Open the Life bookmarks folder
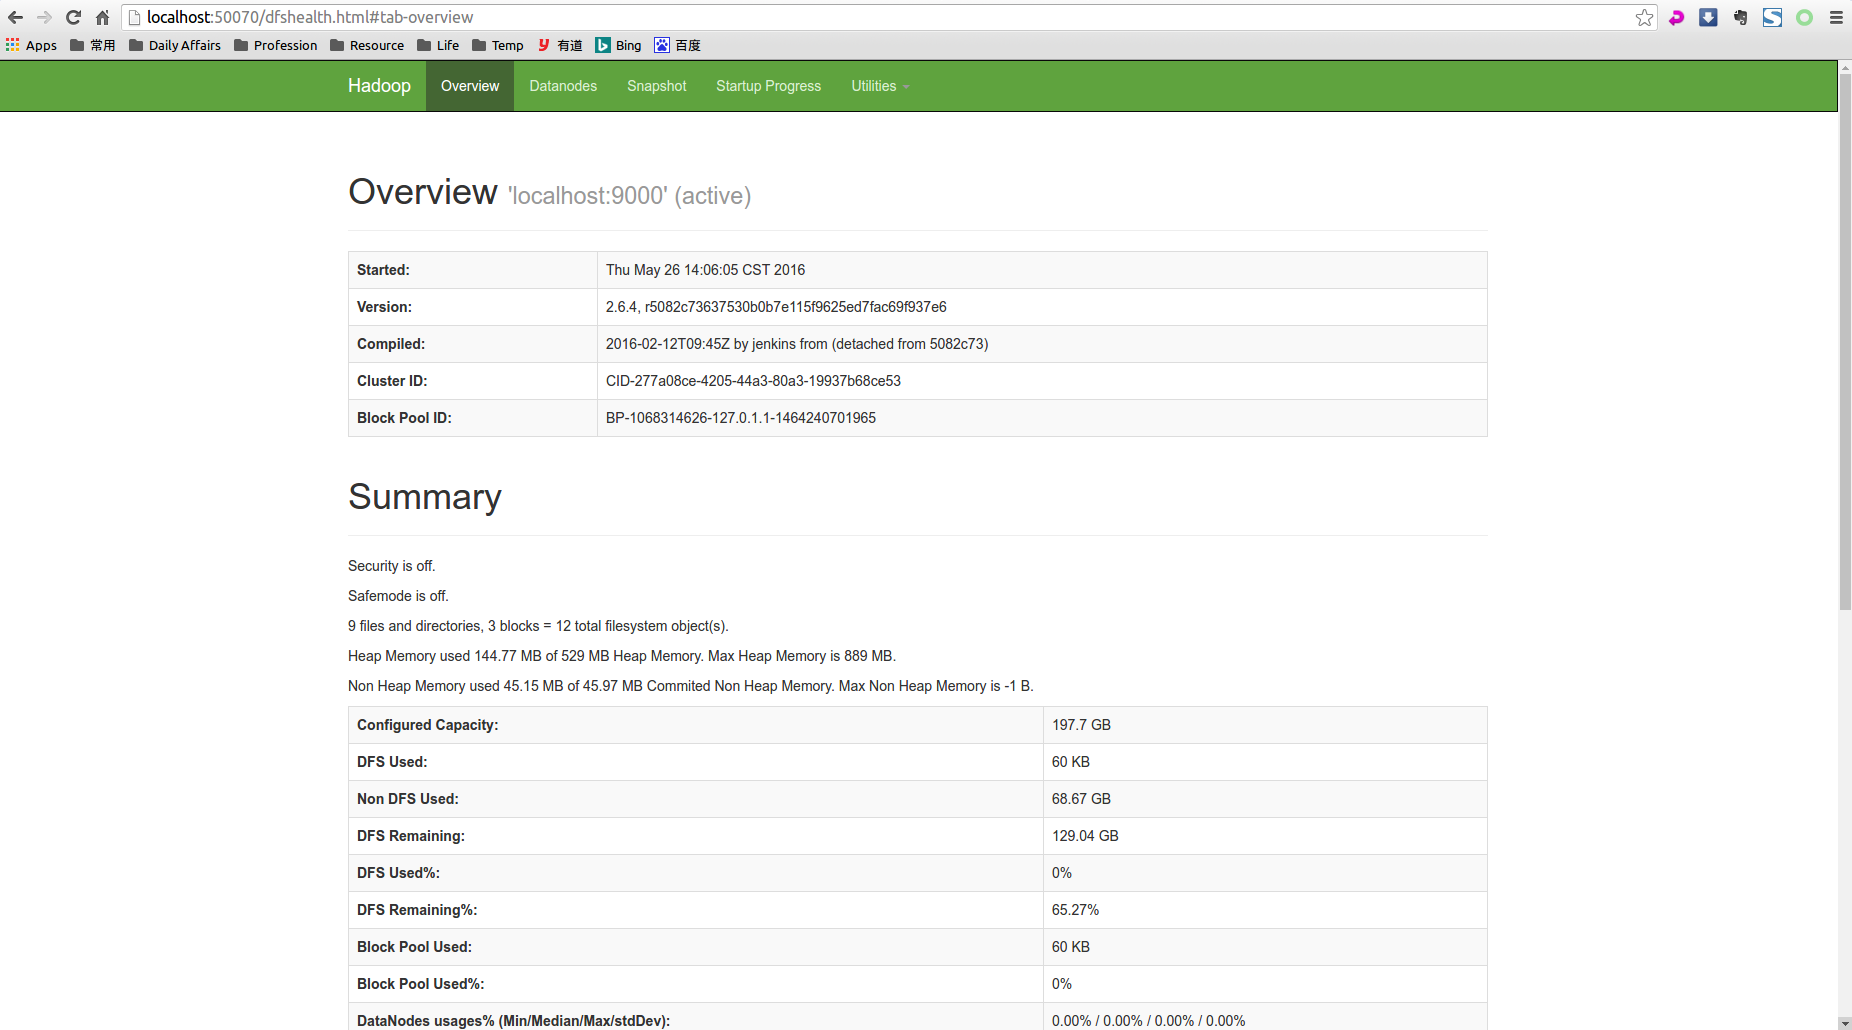This screenshot has width=1852, height=1030. coord(438,45)
